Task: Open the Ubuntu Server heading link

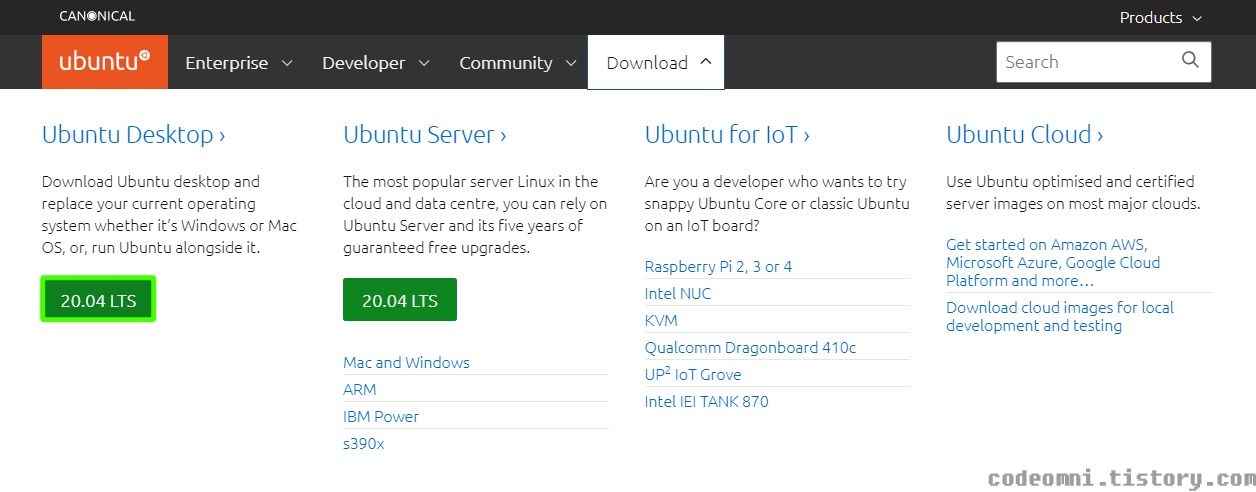Action: click(x=425, y=134)
